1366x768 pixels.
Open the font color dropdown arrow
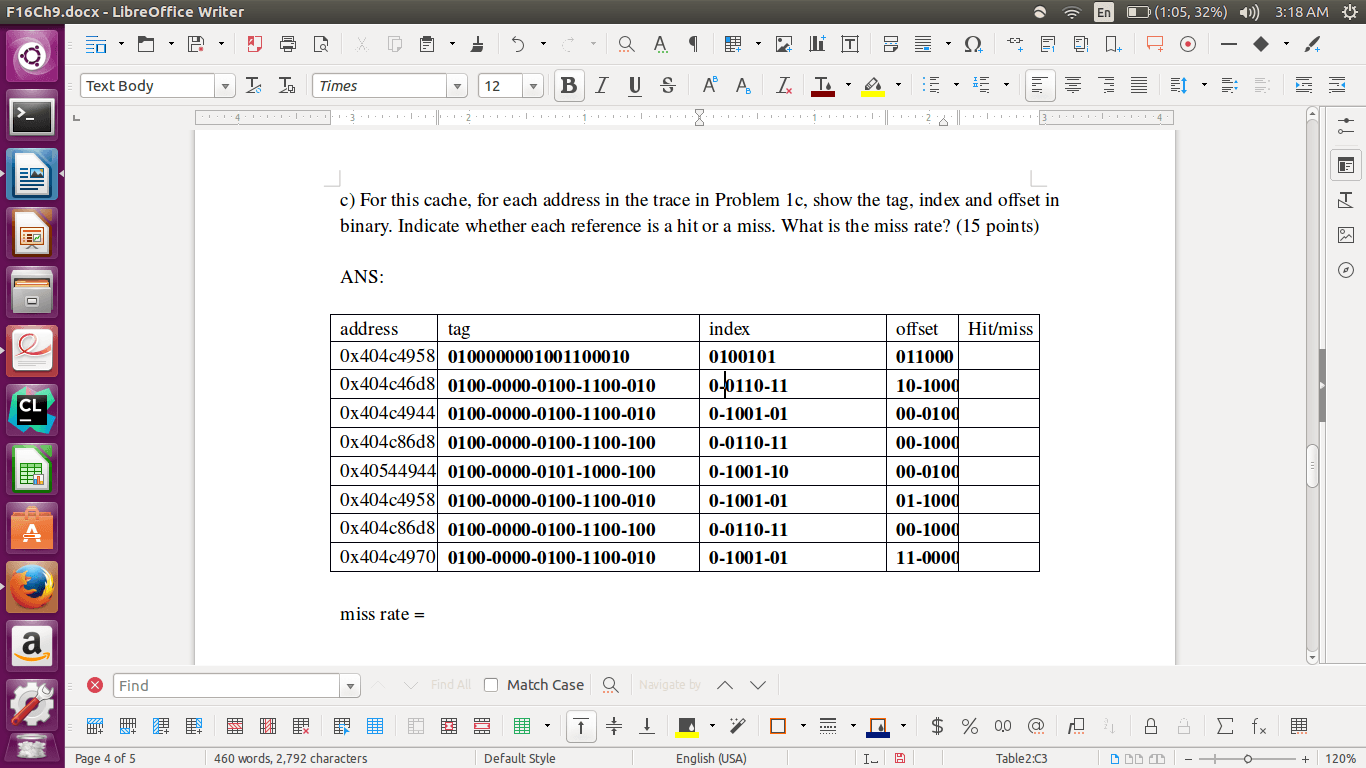[848, 86]
